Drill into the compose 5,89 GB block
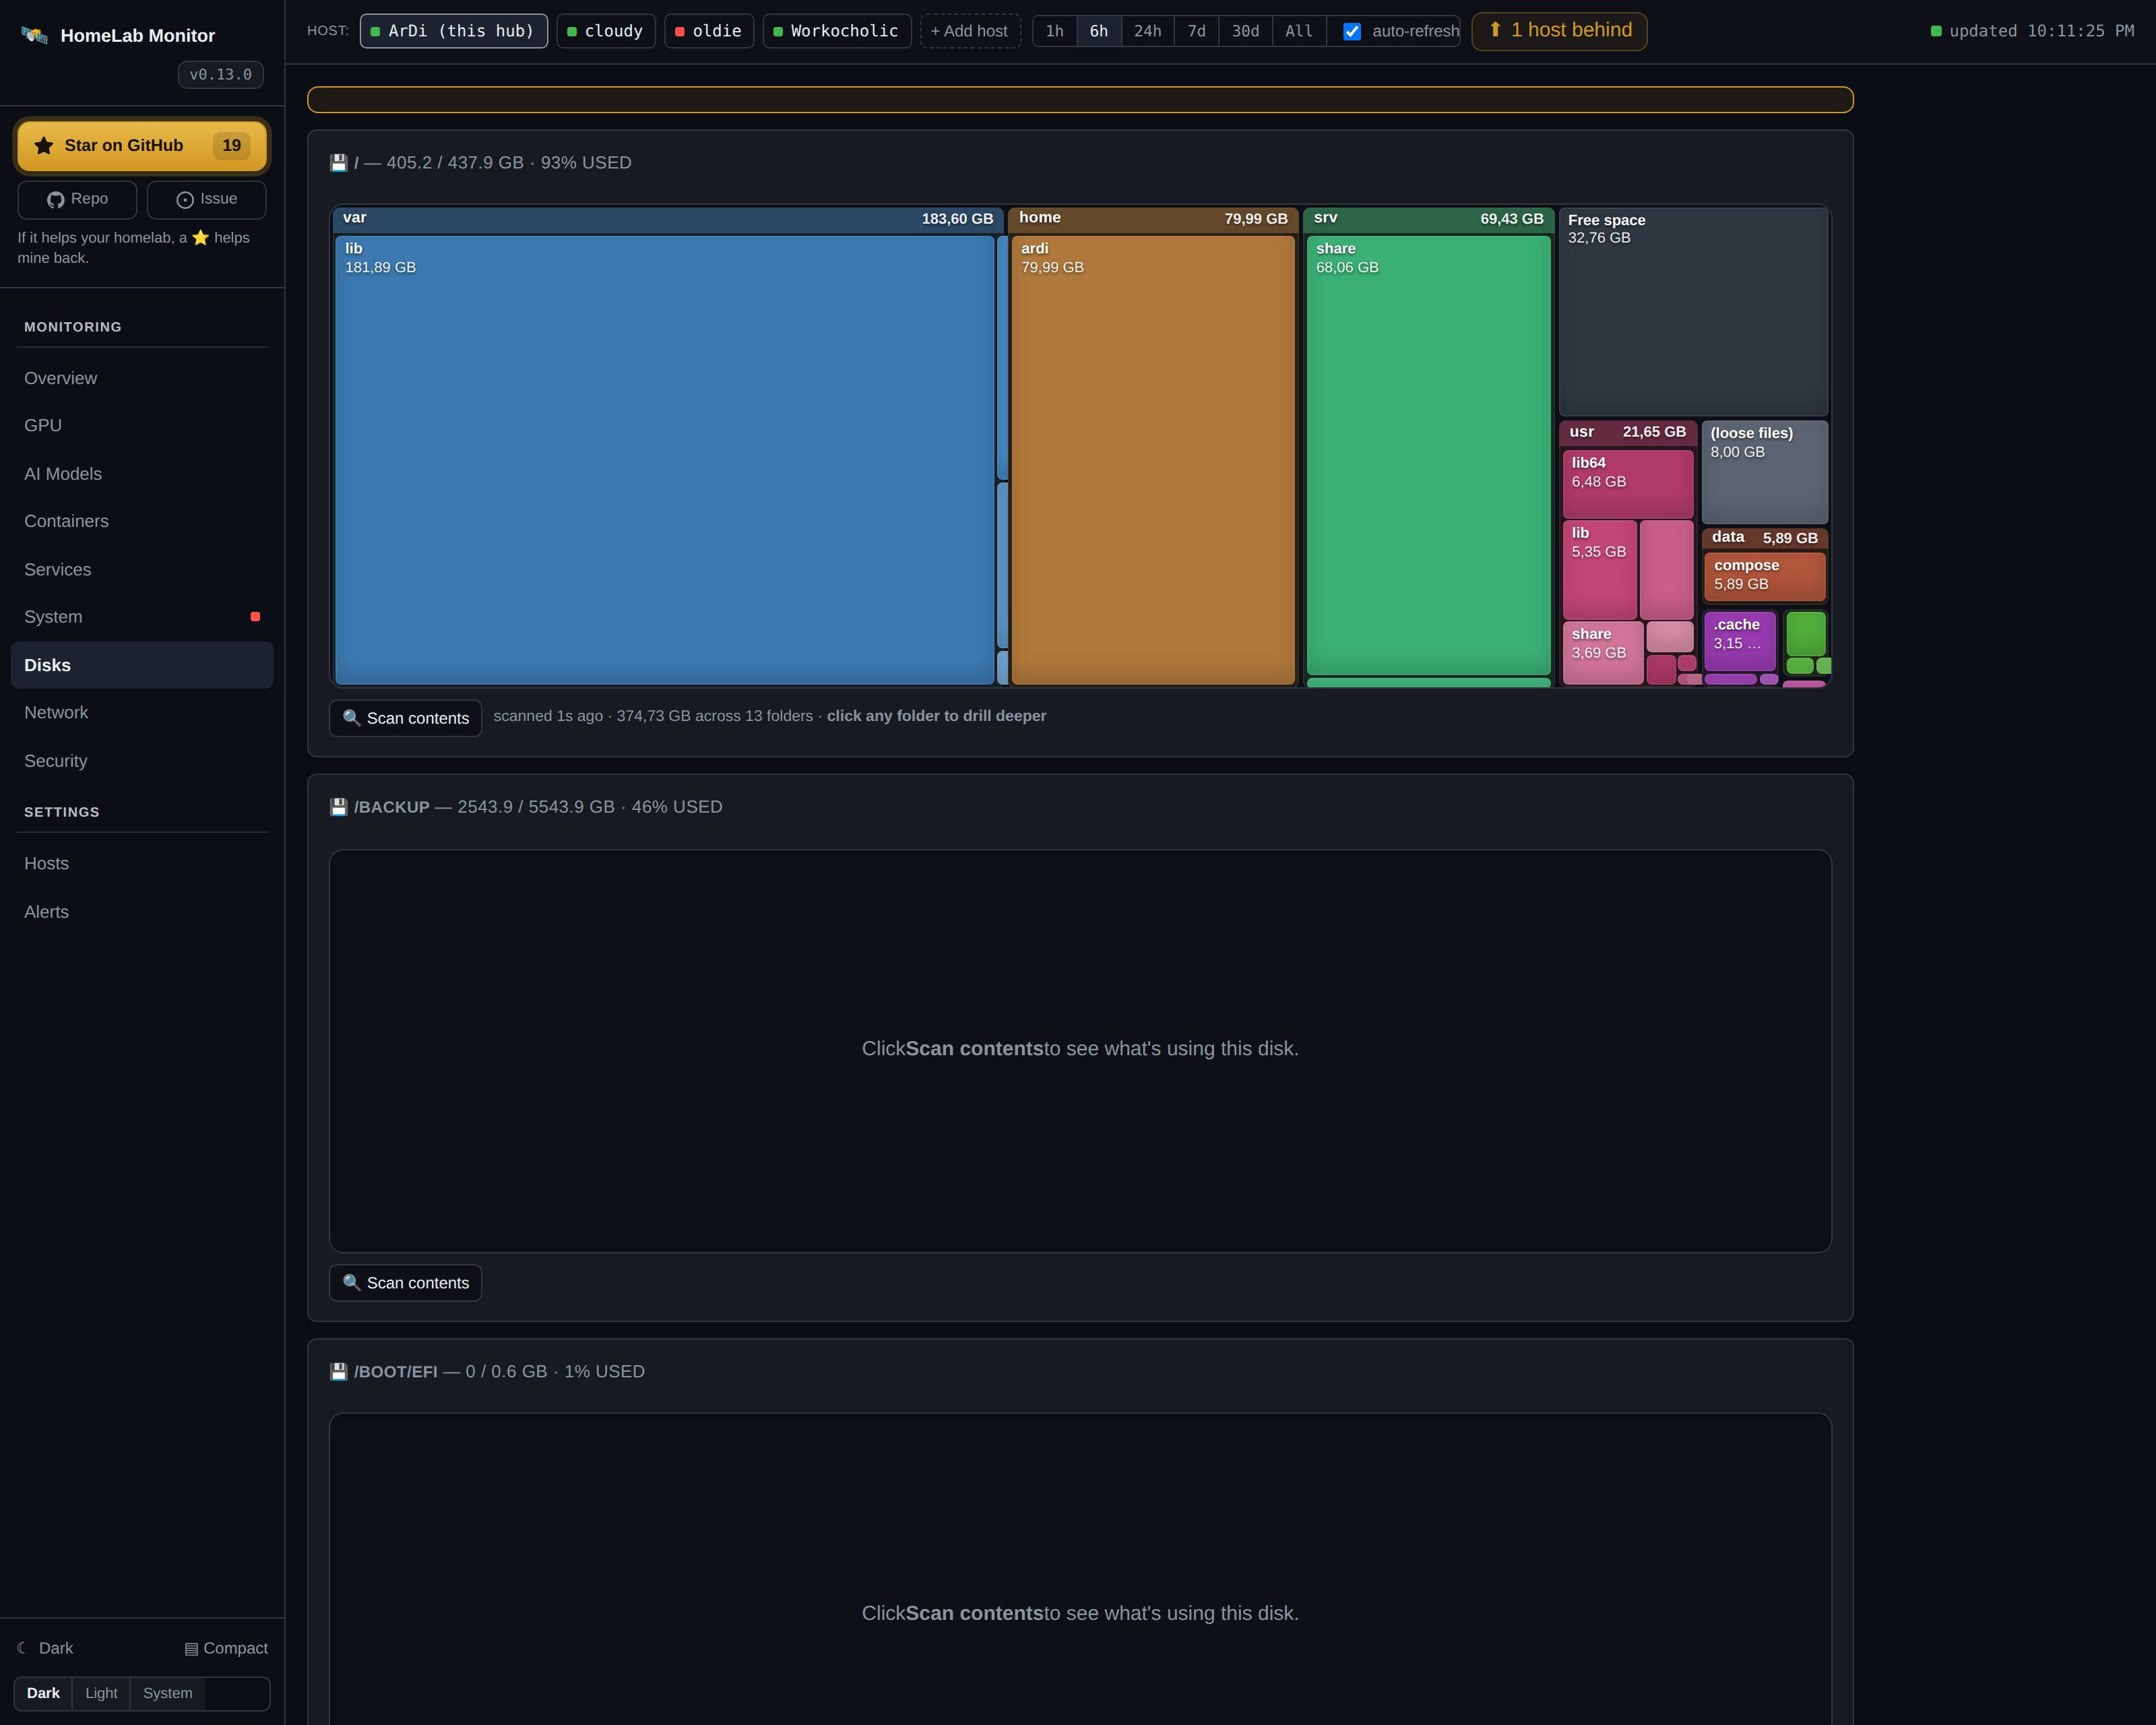 1765,576
